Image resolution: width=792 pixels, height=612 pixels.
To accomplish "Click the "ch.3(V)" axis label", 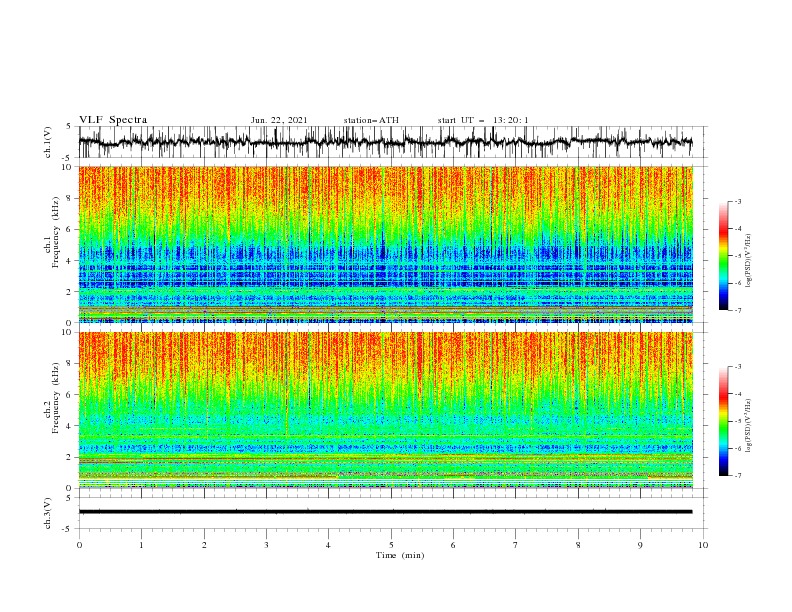I will (48, 513).
